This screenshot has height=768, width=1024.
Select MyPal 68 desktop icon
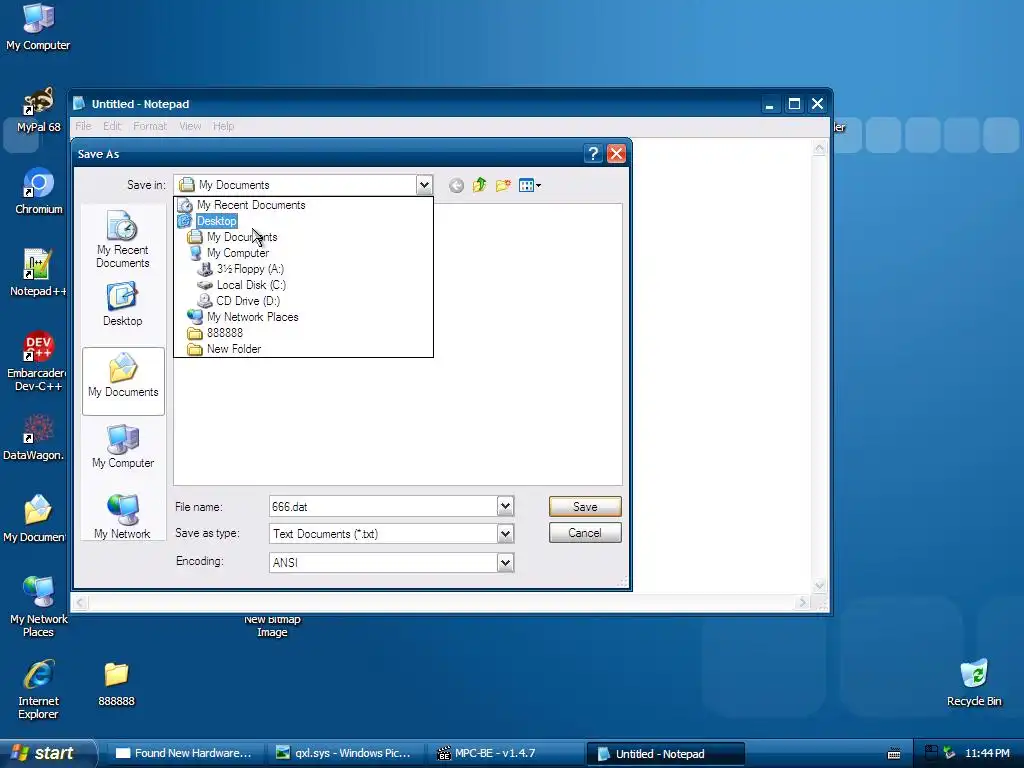click(x=39, y=110)
